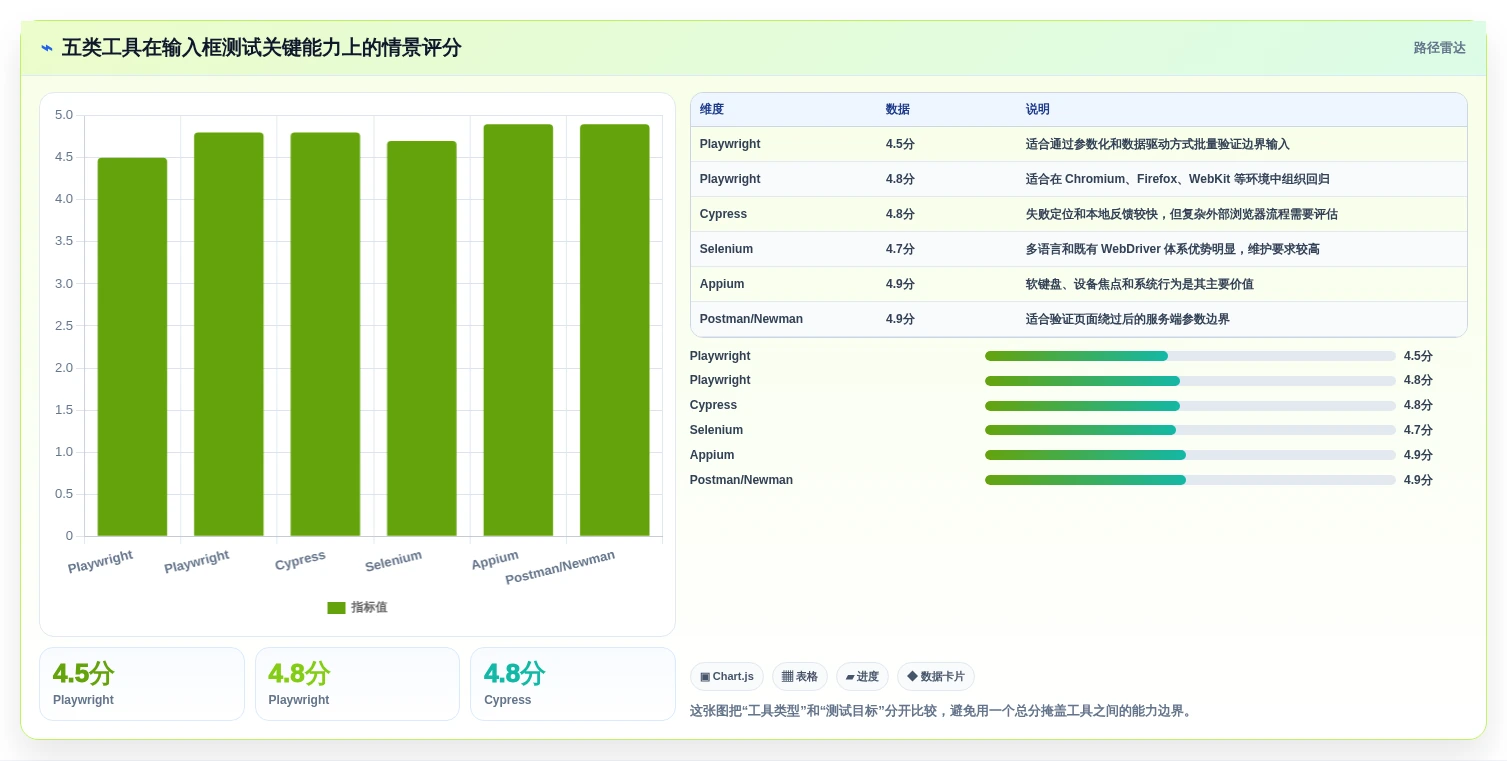Open the 4.5分 Playwright summary card

click(x=142, y=684)
